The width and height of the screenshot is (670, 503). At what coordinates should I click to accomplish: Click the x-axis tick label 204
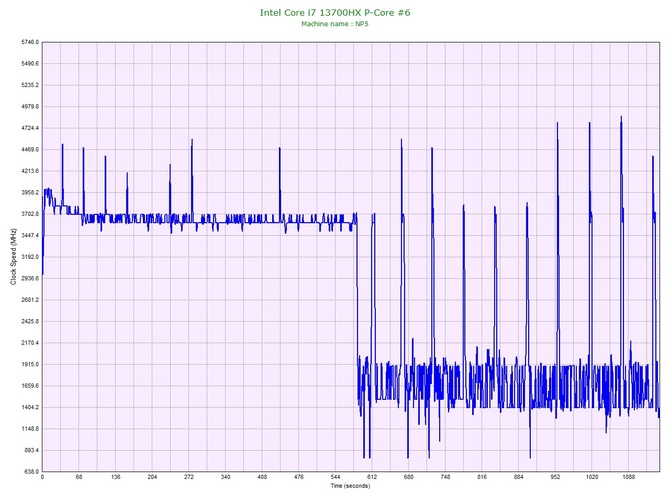[x=152, y=477]
